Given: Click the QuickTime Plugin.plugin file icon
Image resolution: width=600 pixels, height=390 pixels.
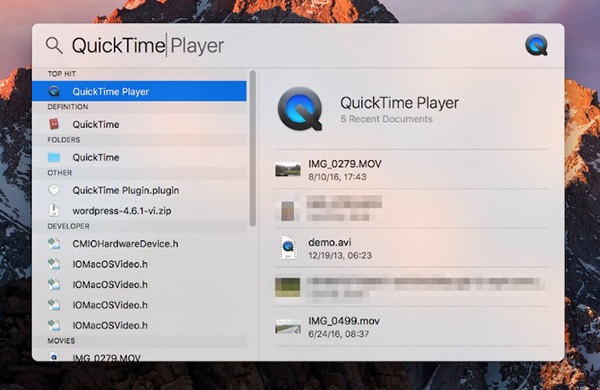Looking at the screenshot, I should (x=54, y=190).
